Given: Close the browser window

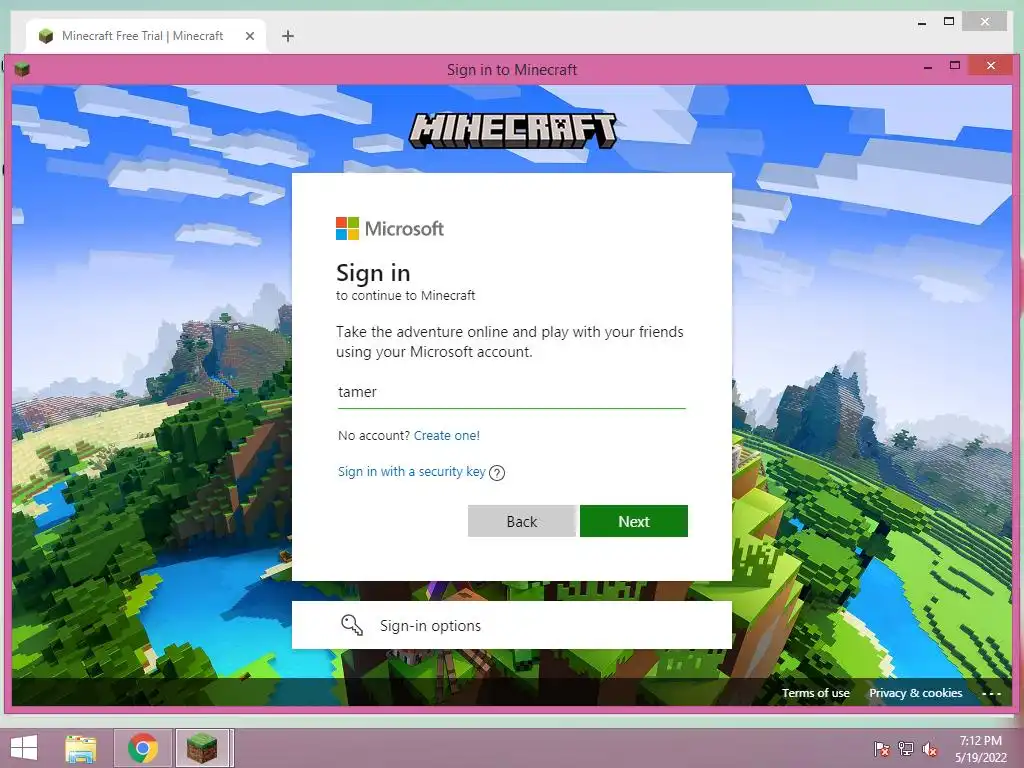Looking at the screenshot, I should pyautogui.click(x=985, y=22).
